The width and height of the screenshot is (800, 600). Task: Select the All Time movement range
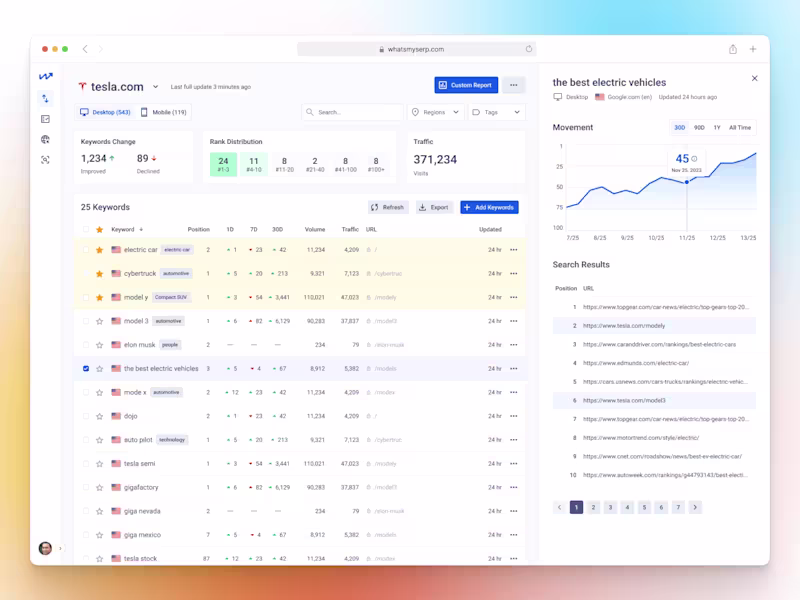(x=740, y=128)
